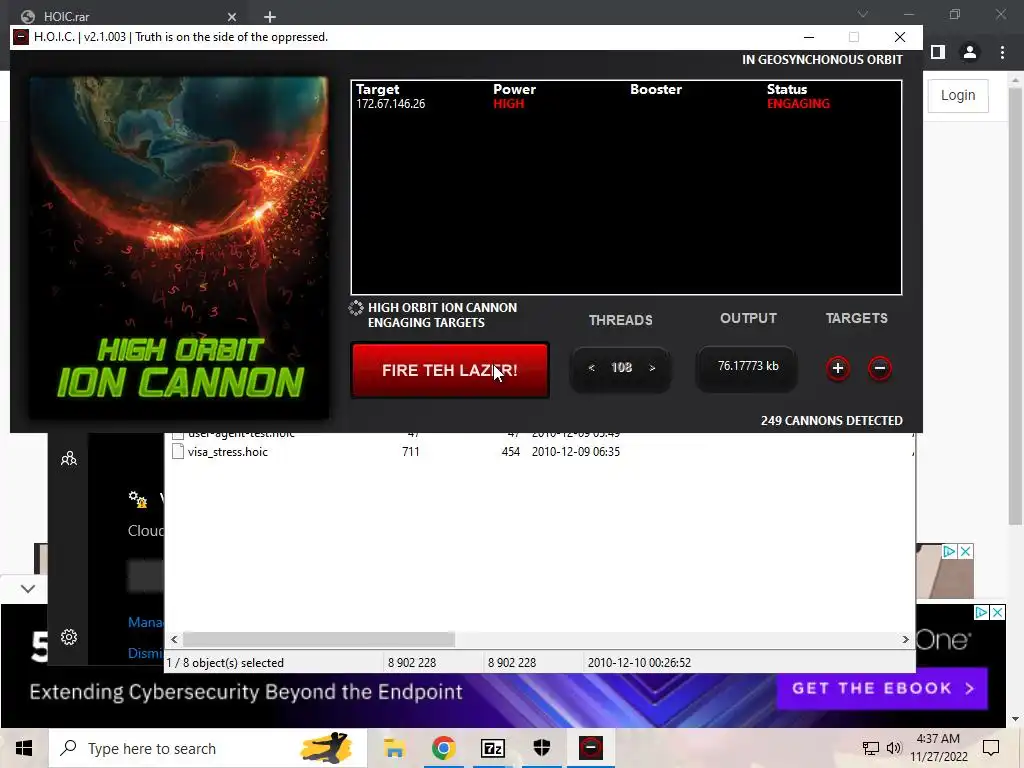The width and height of the screenshot is (1024, 768).
Task: Click the '1 / 8 object(s) selected' status
Action: pos(225,663)
